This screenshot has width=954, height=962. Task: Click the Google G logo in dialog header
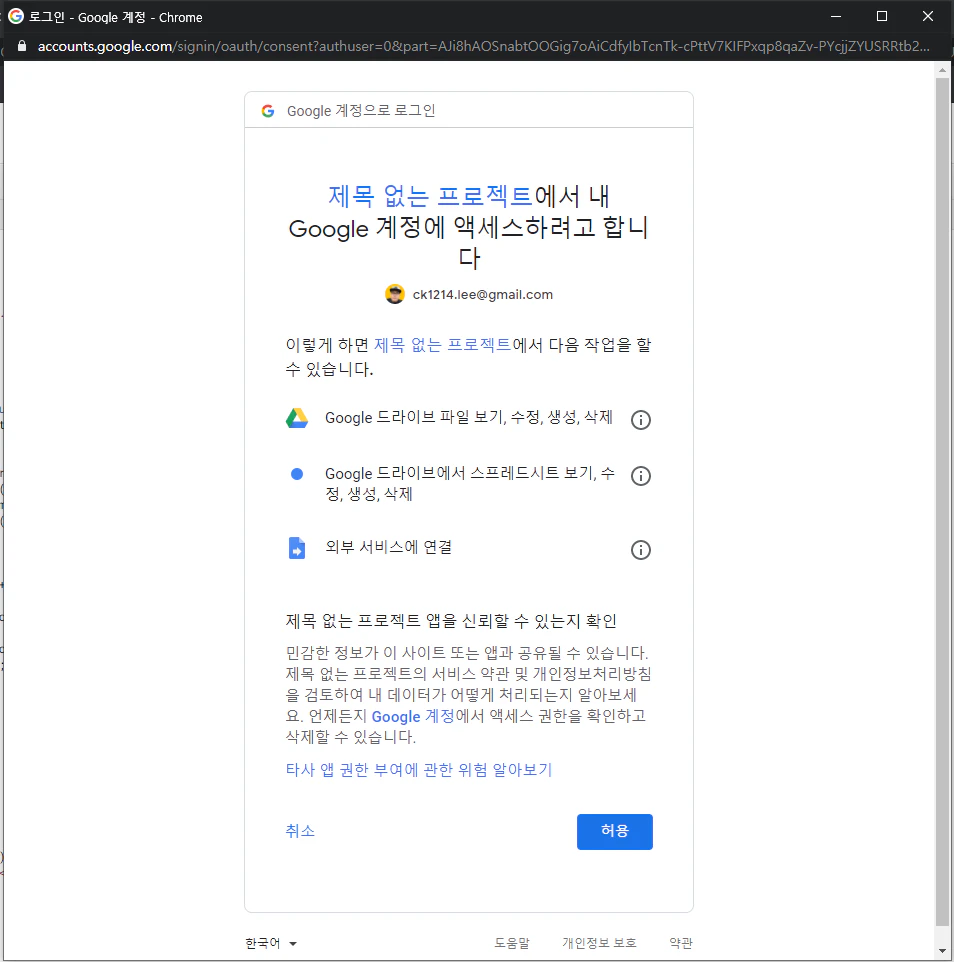point(267,111)
